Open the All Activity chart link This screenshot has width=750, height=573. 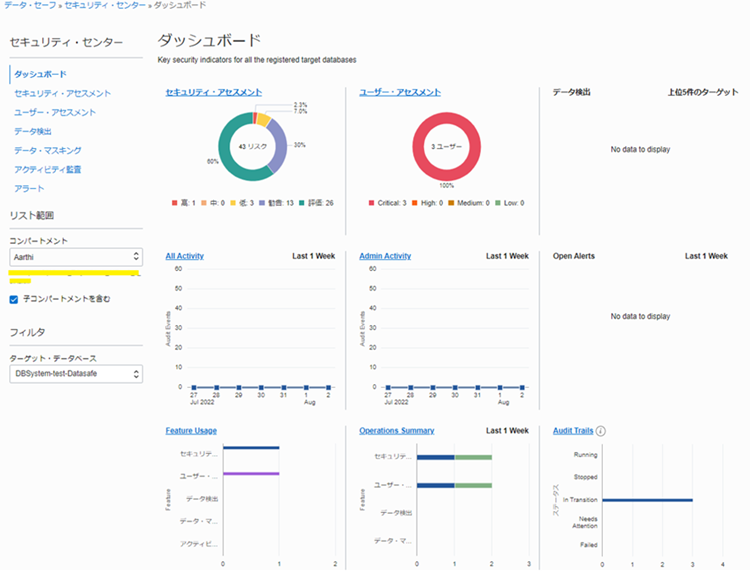(x=184, y=256)
